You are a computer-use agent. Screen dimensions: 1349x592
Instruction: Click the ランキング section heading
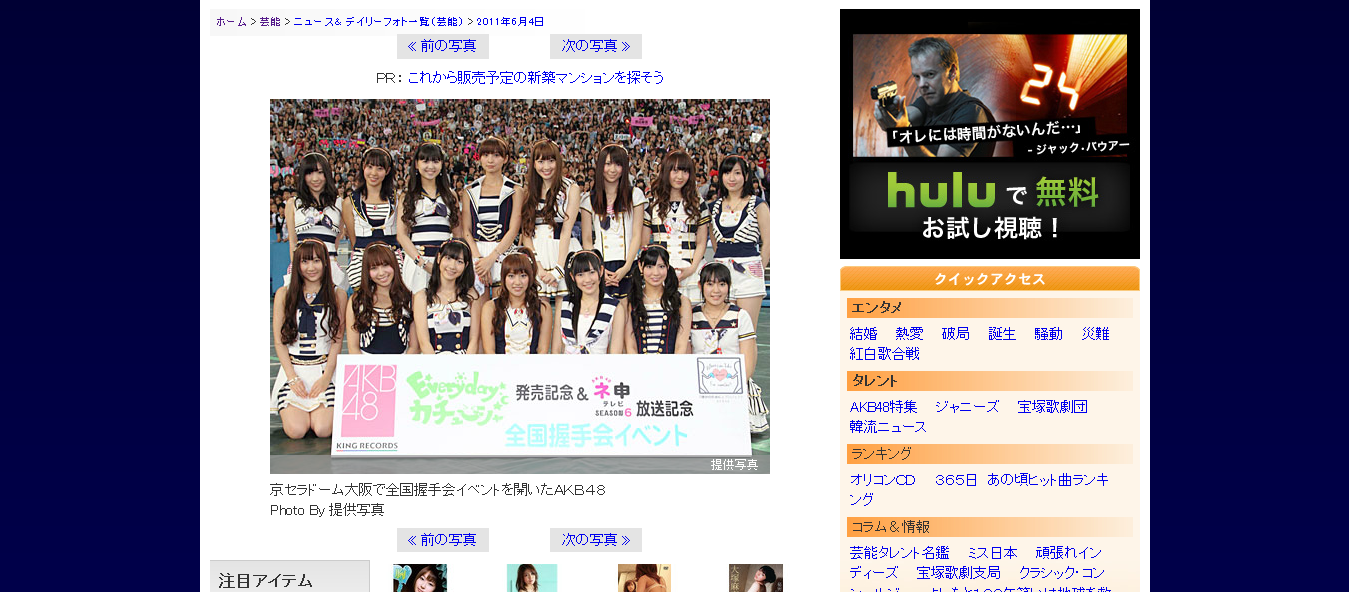pyautogui.click(x=990, y=454)
